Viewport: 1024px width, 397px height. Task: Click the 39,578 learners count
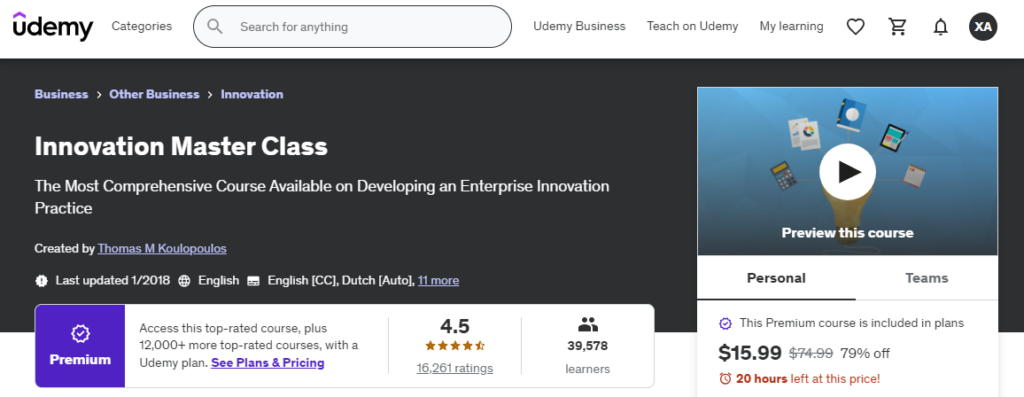pos(588,345)
